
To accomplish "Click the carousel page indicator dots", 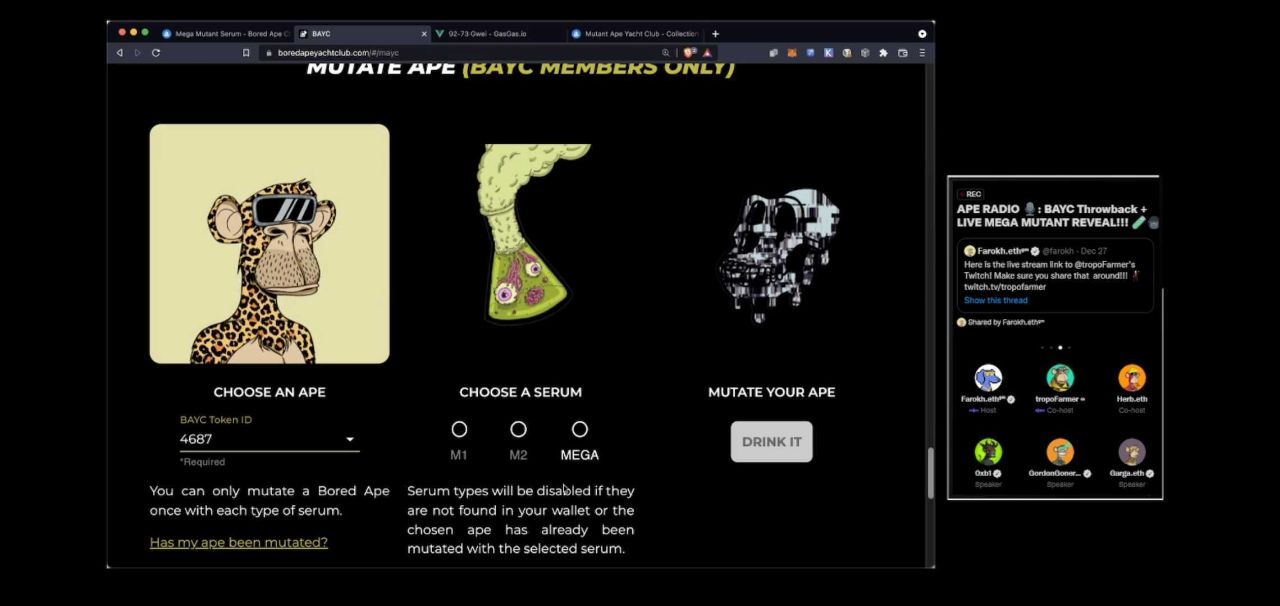I will coord(1055,348).
